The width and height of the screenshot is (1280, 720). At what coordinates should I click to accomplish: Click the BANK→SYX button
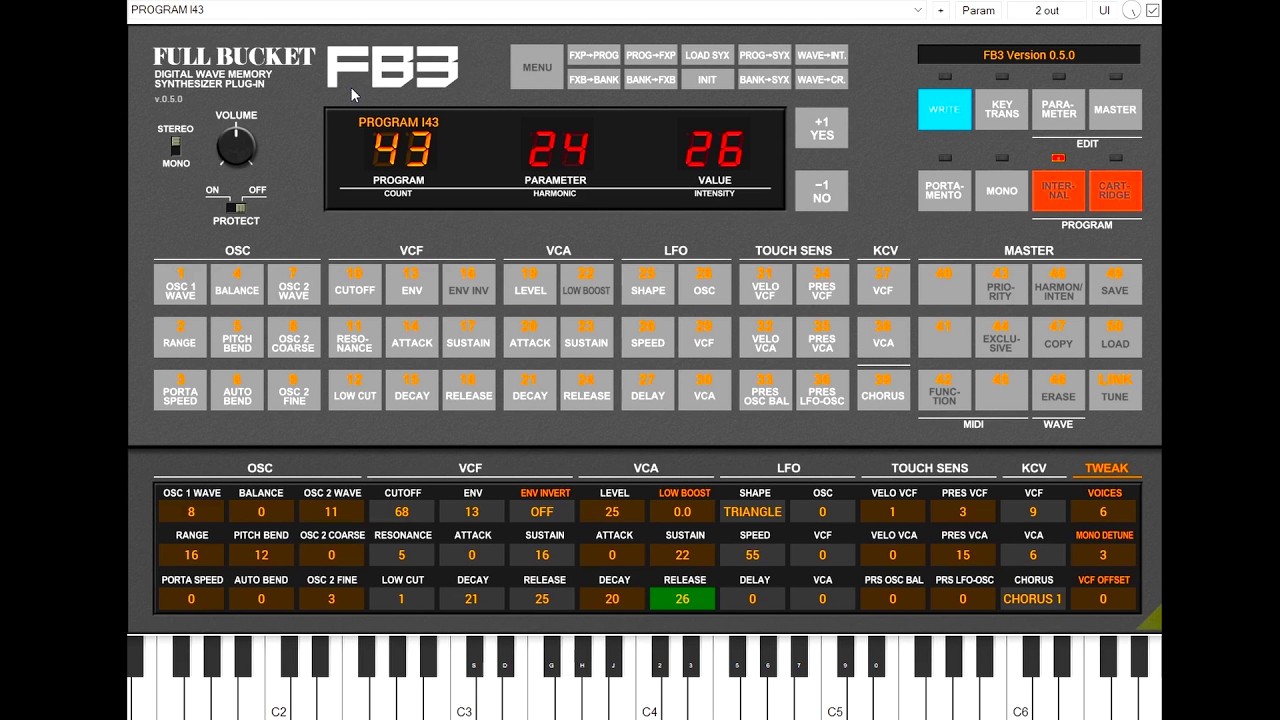coord(765,79)
